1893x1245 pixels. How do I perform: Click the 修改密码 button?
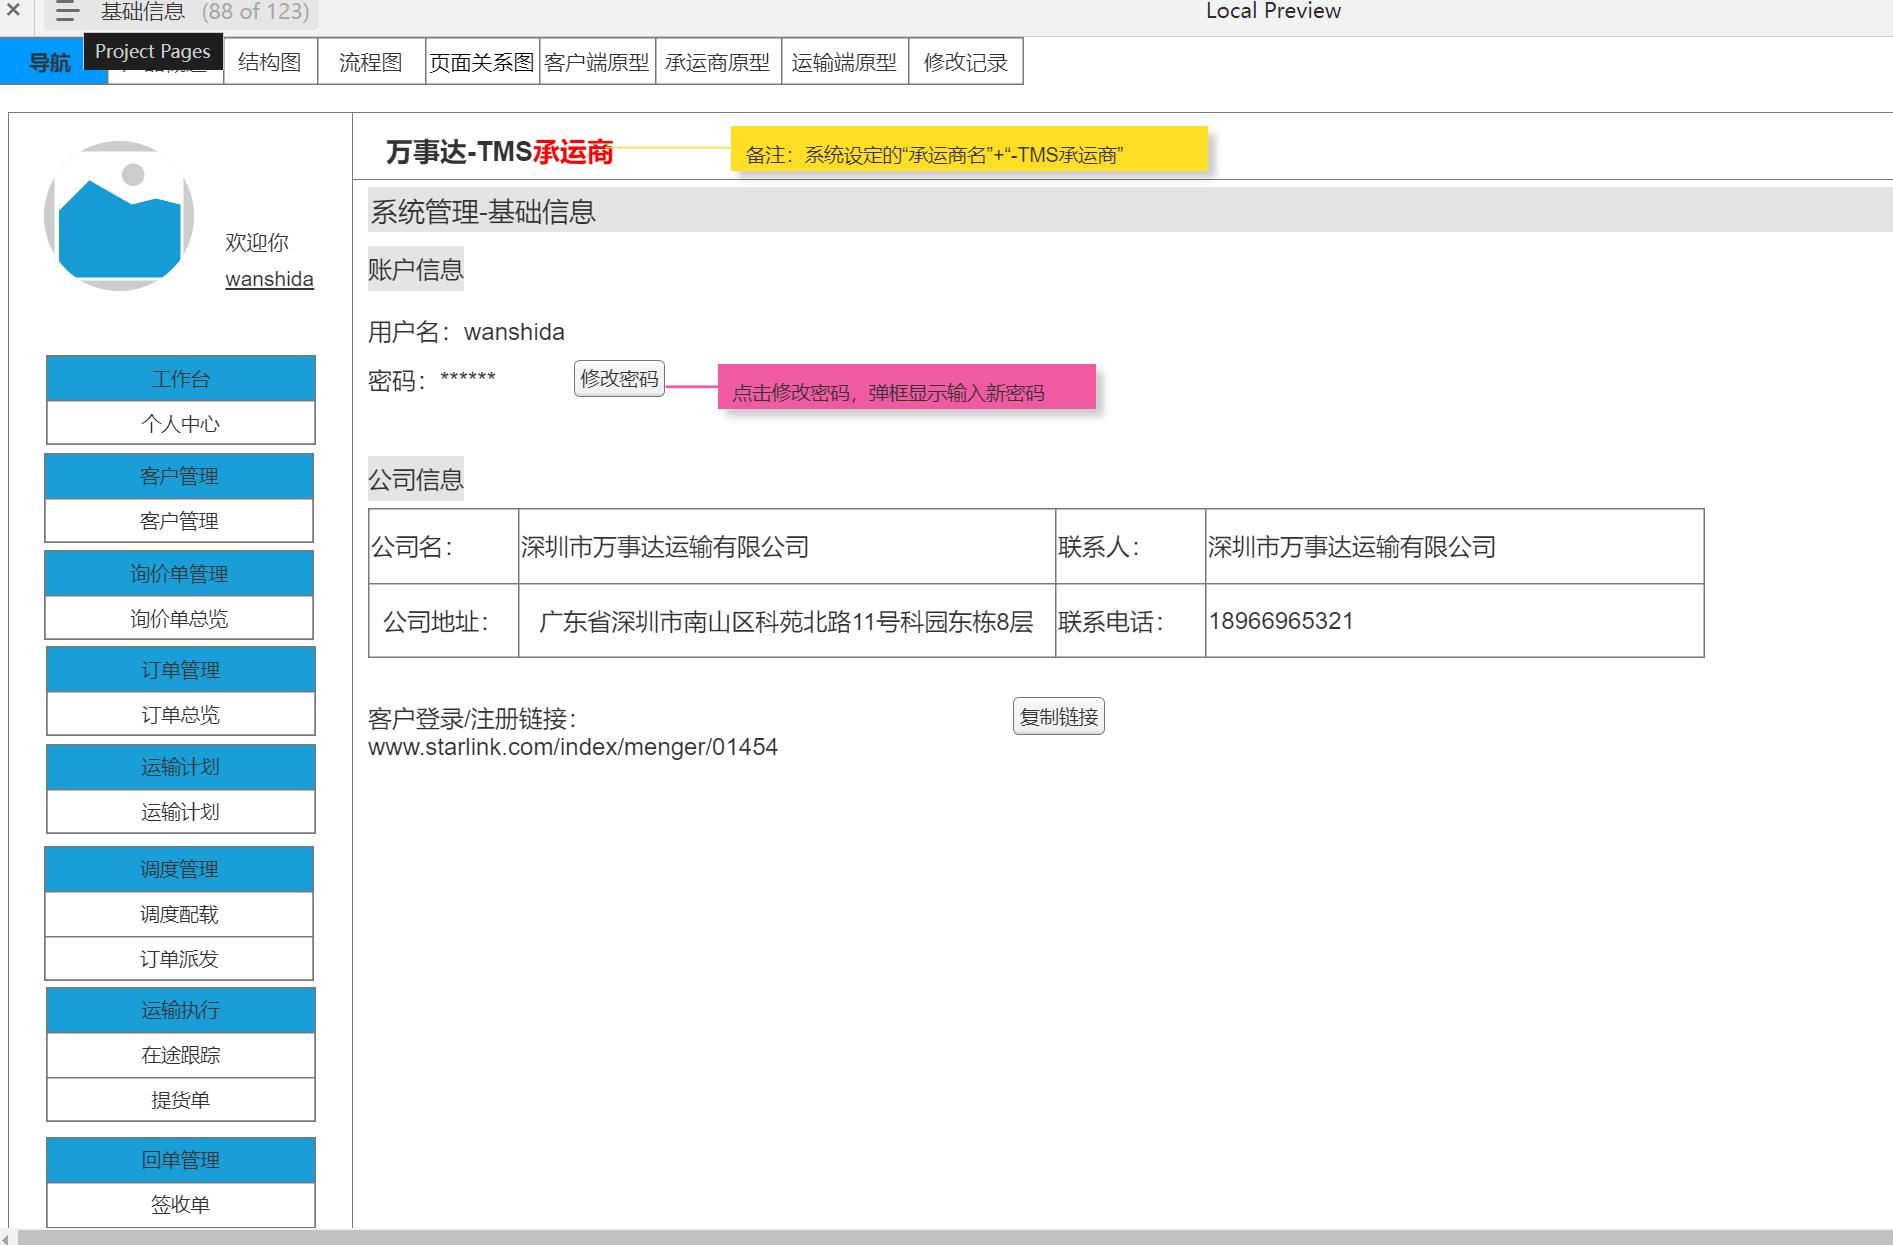click(619, 379)
